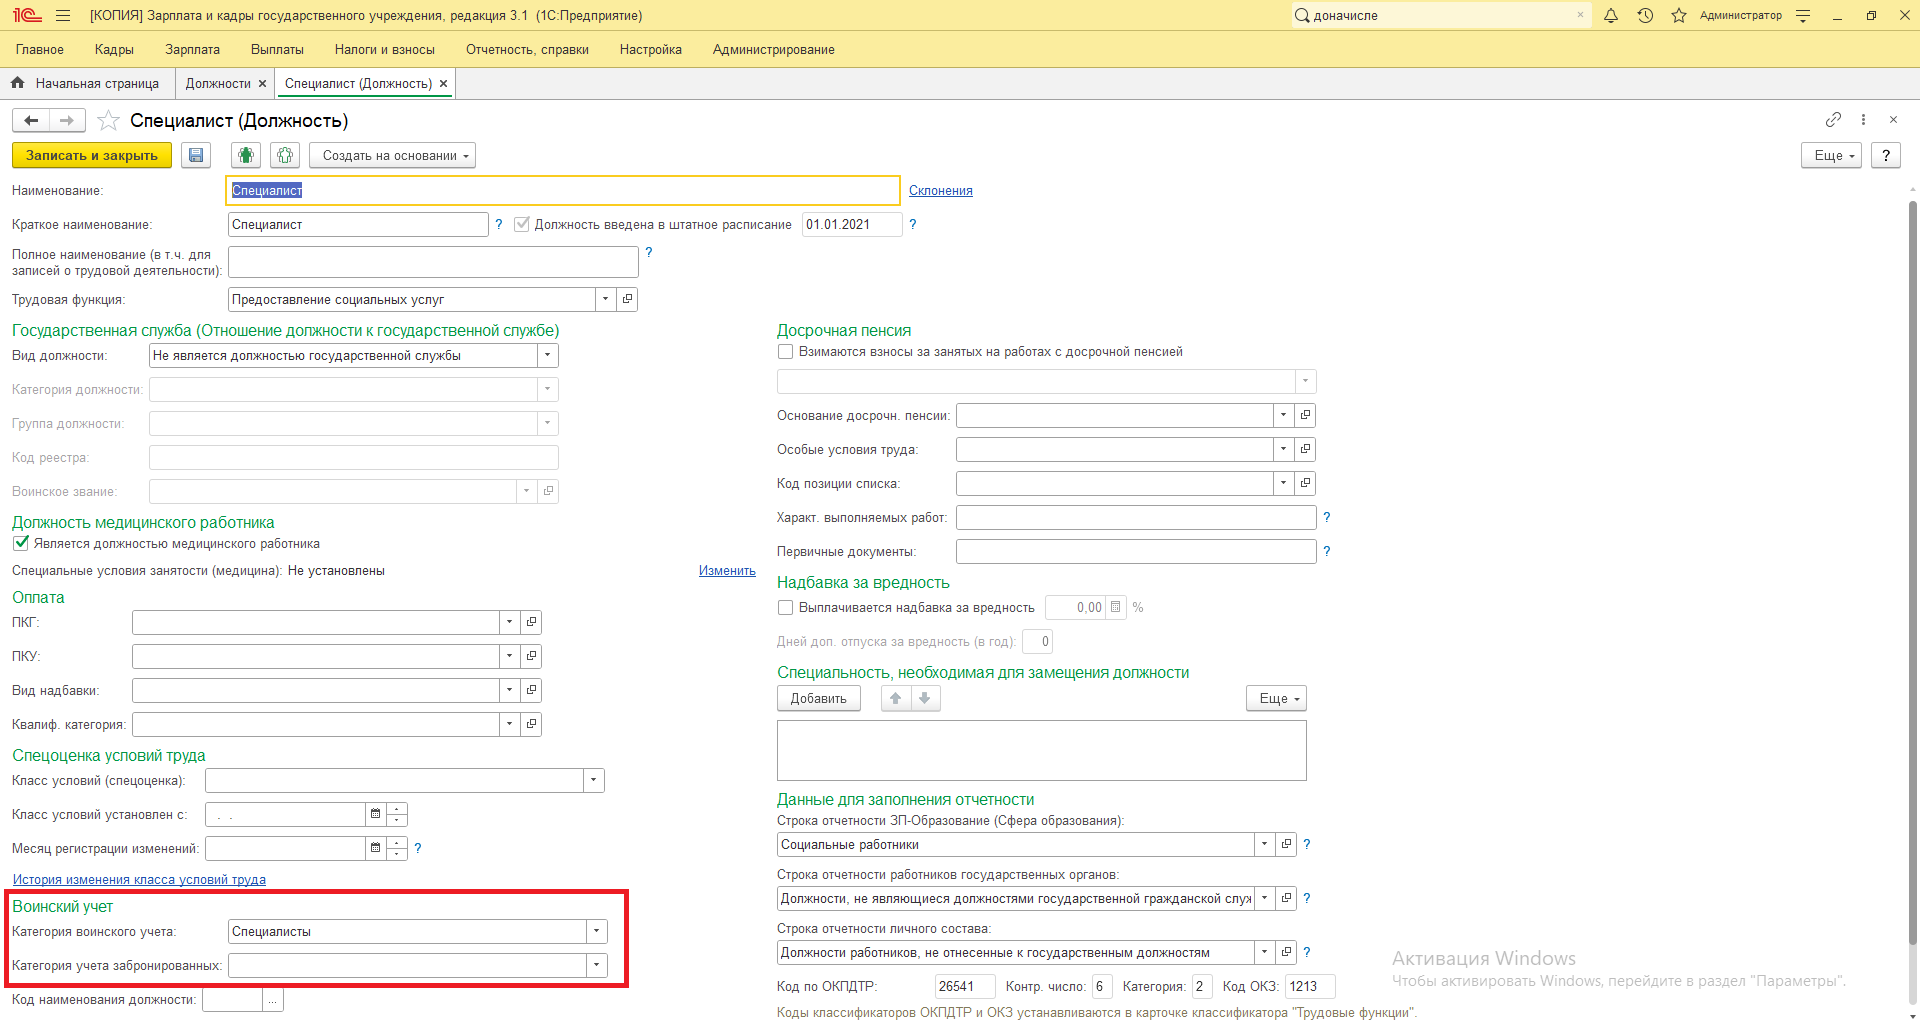Expand ЗП-Образование Социальные работники dropdown
Screen dimensions: 1920x1024
[x=1264, y=844]
